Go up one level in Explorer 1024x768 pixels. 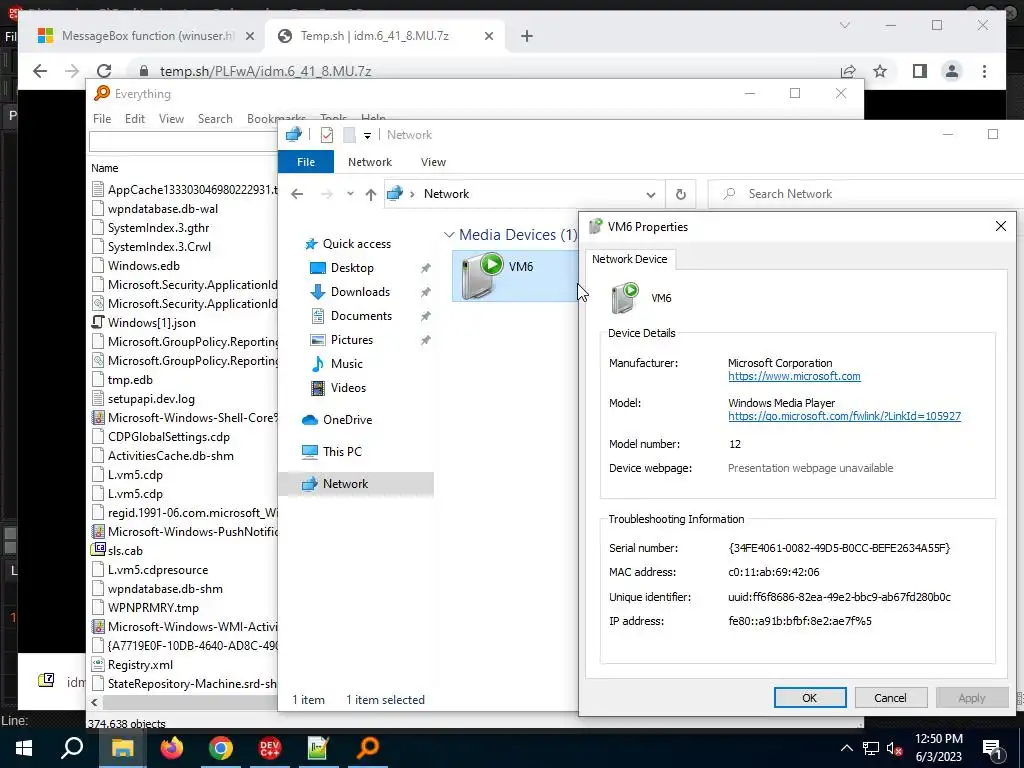tap(370, 194)
